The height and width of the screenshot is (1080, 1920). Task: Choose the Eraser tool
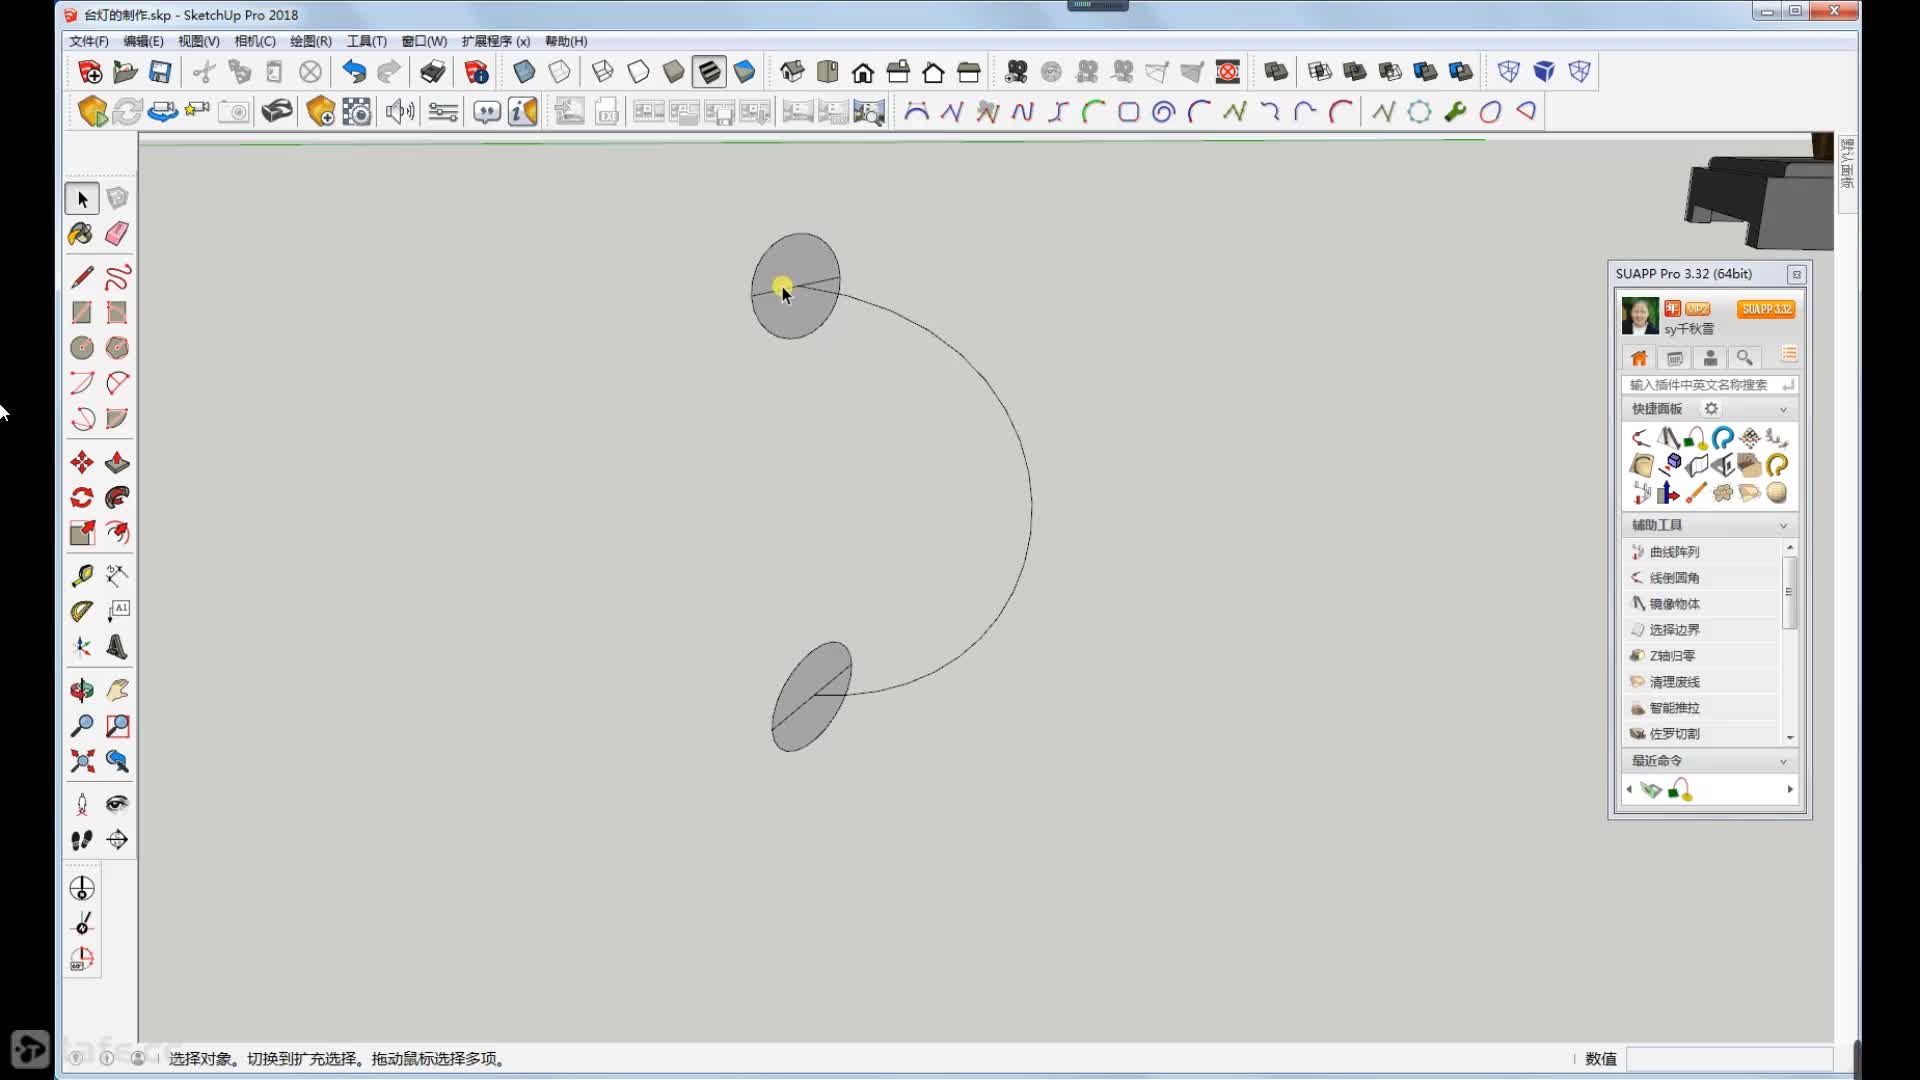coord(117,234)
